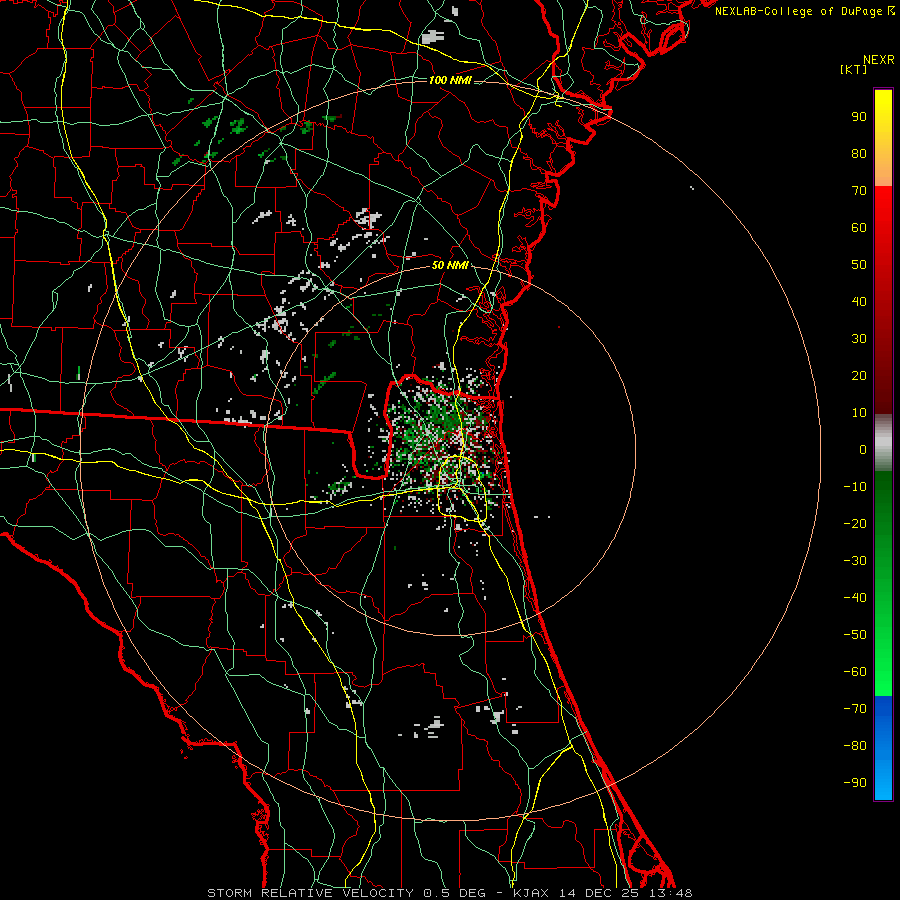Click the 0.5 DEG elevation text
Screen dimensions: 900x900
pos(455,893)
